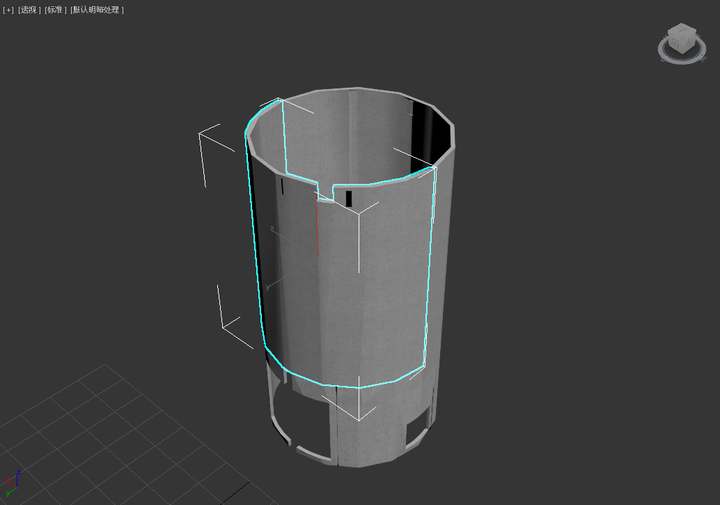Open the 标准 viewport standard menu

[56, 10]
